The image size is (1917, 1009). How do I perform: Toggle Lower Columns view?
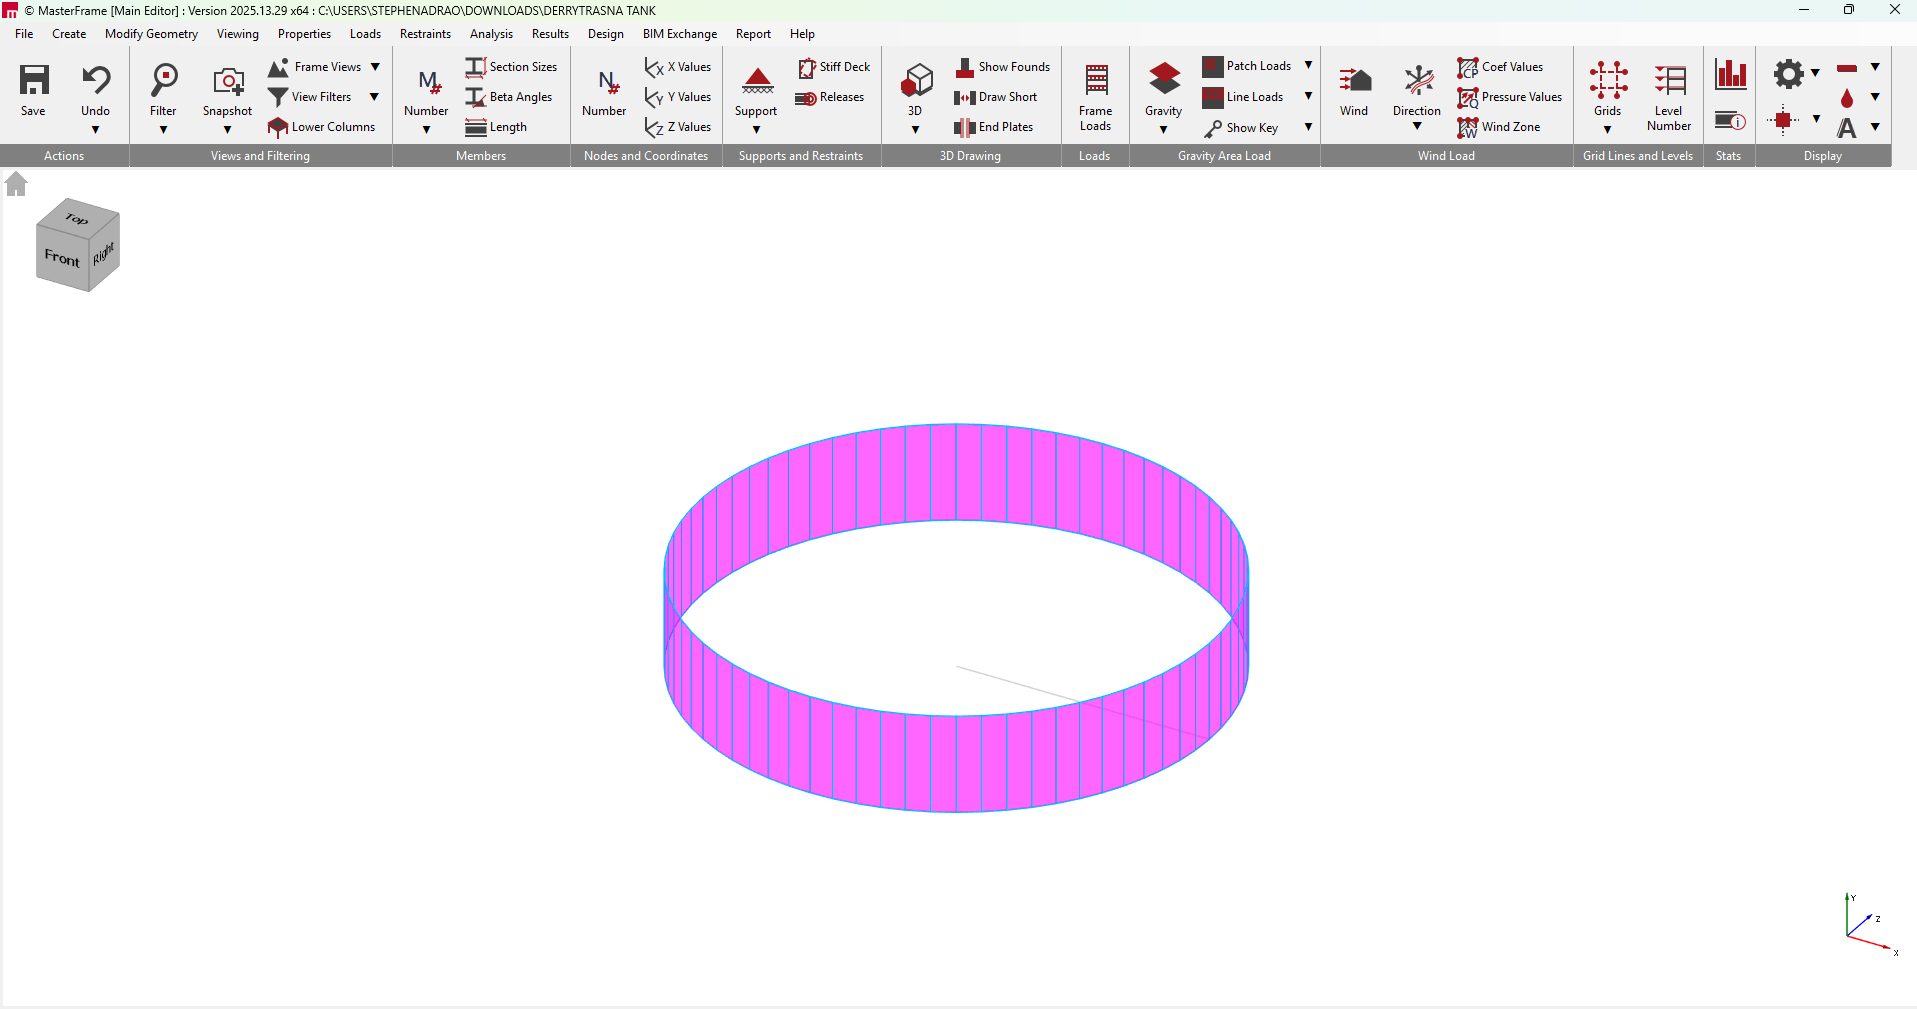pos(321,127)
